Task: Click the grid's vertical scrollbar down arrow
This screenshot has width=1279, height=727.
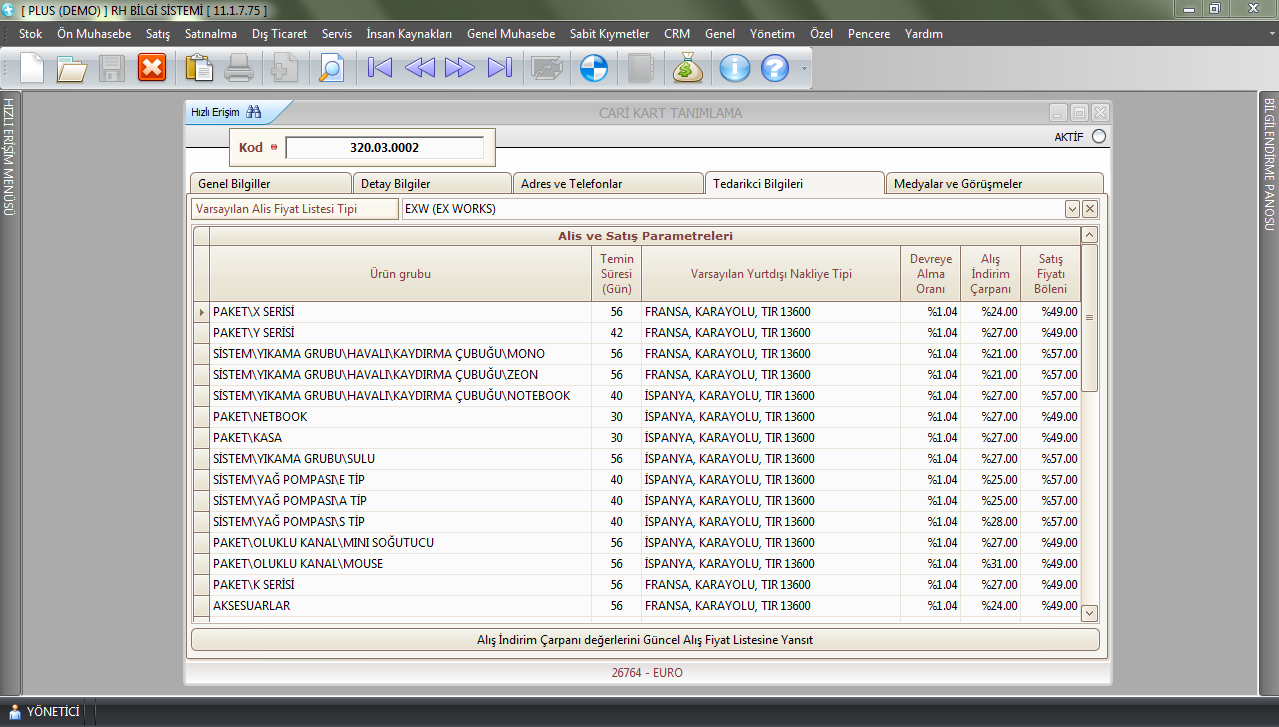Action: click(1089, 613)
